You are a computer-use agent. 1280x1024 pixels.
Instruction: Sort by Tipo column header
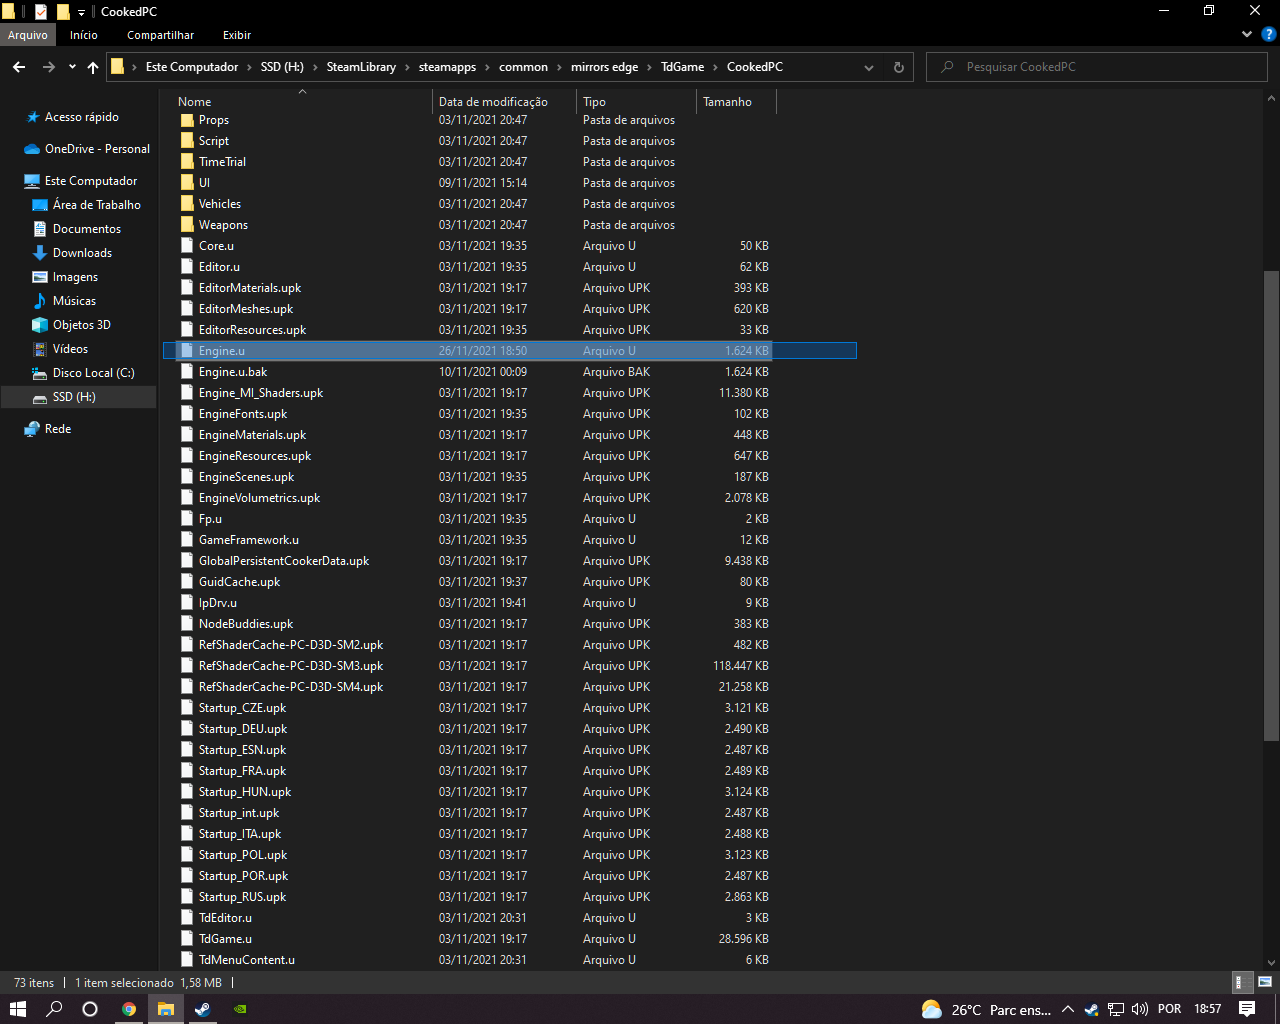tap(594, 102)
